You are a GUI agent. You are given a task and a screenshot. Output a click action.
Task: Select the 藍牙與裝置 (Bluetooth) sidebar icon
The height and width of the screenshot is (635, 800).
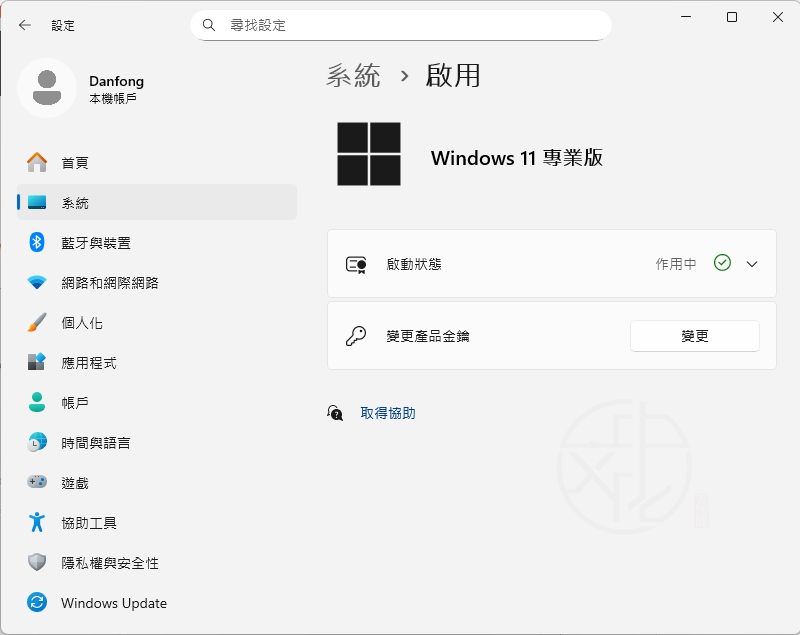tap(37, 242)
